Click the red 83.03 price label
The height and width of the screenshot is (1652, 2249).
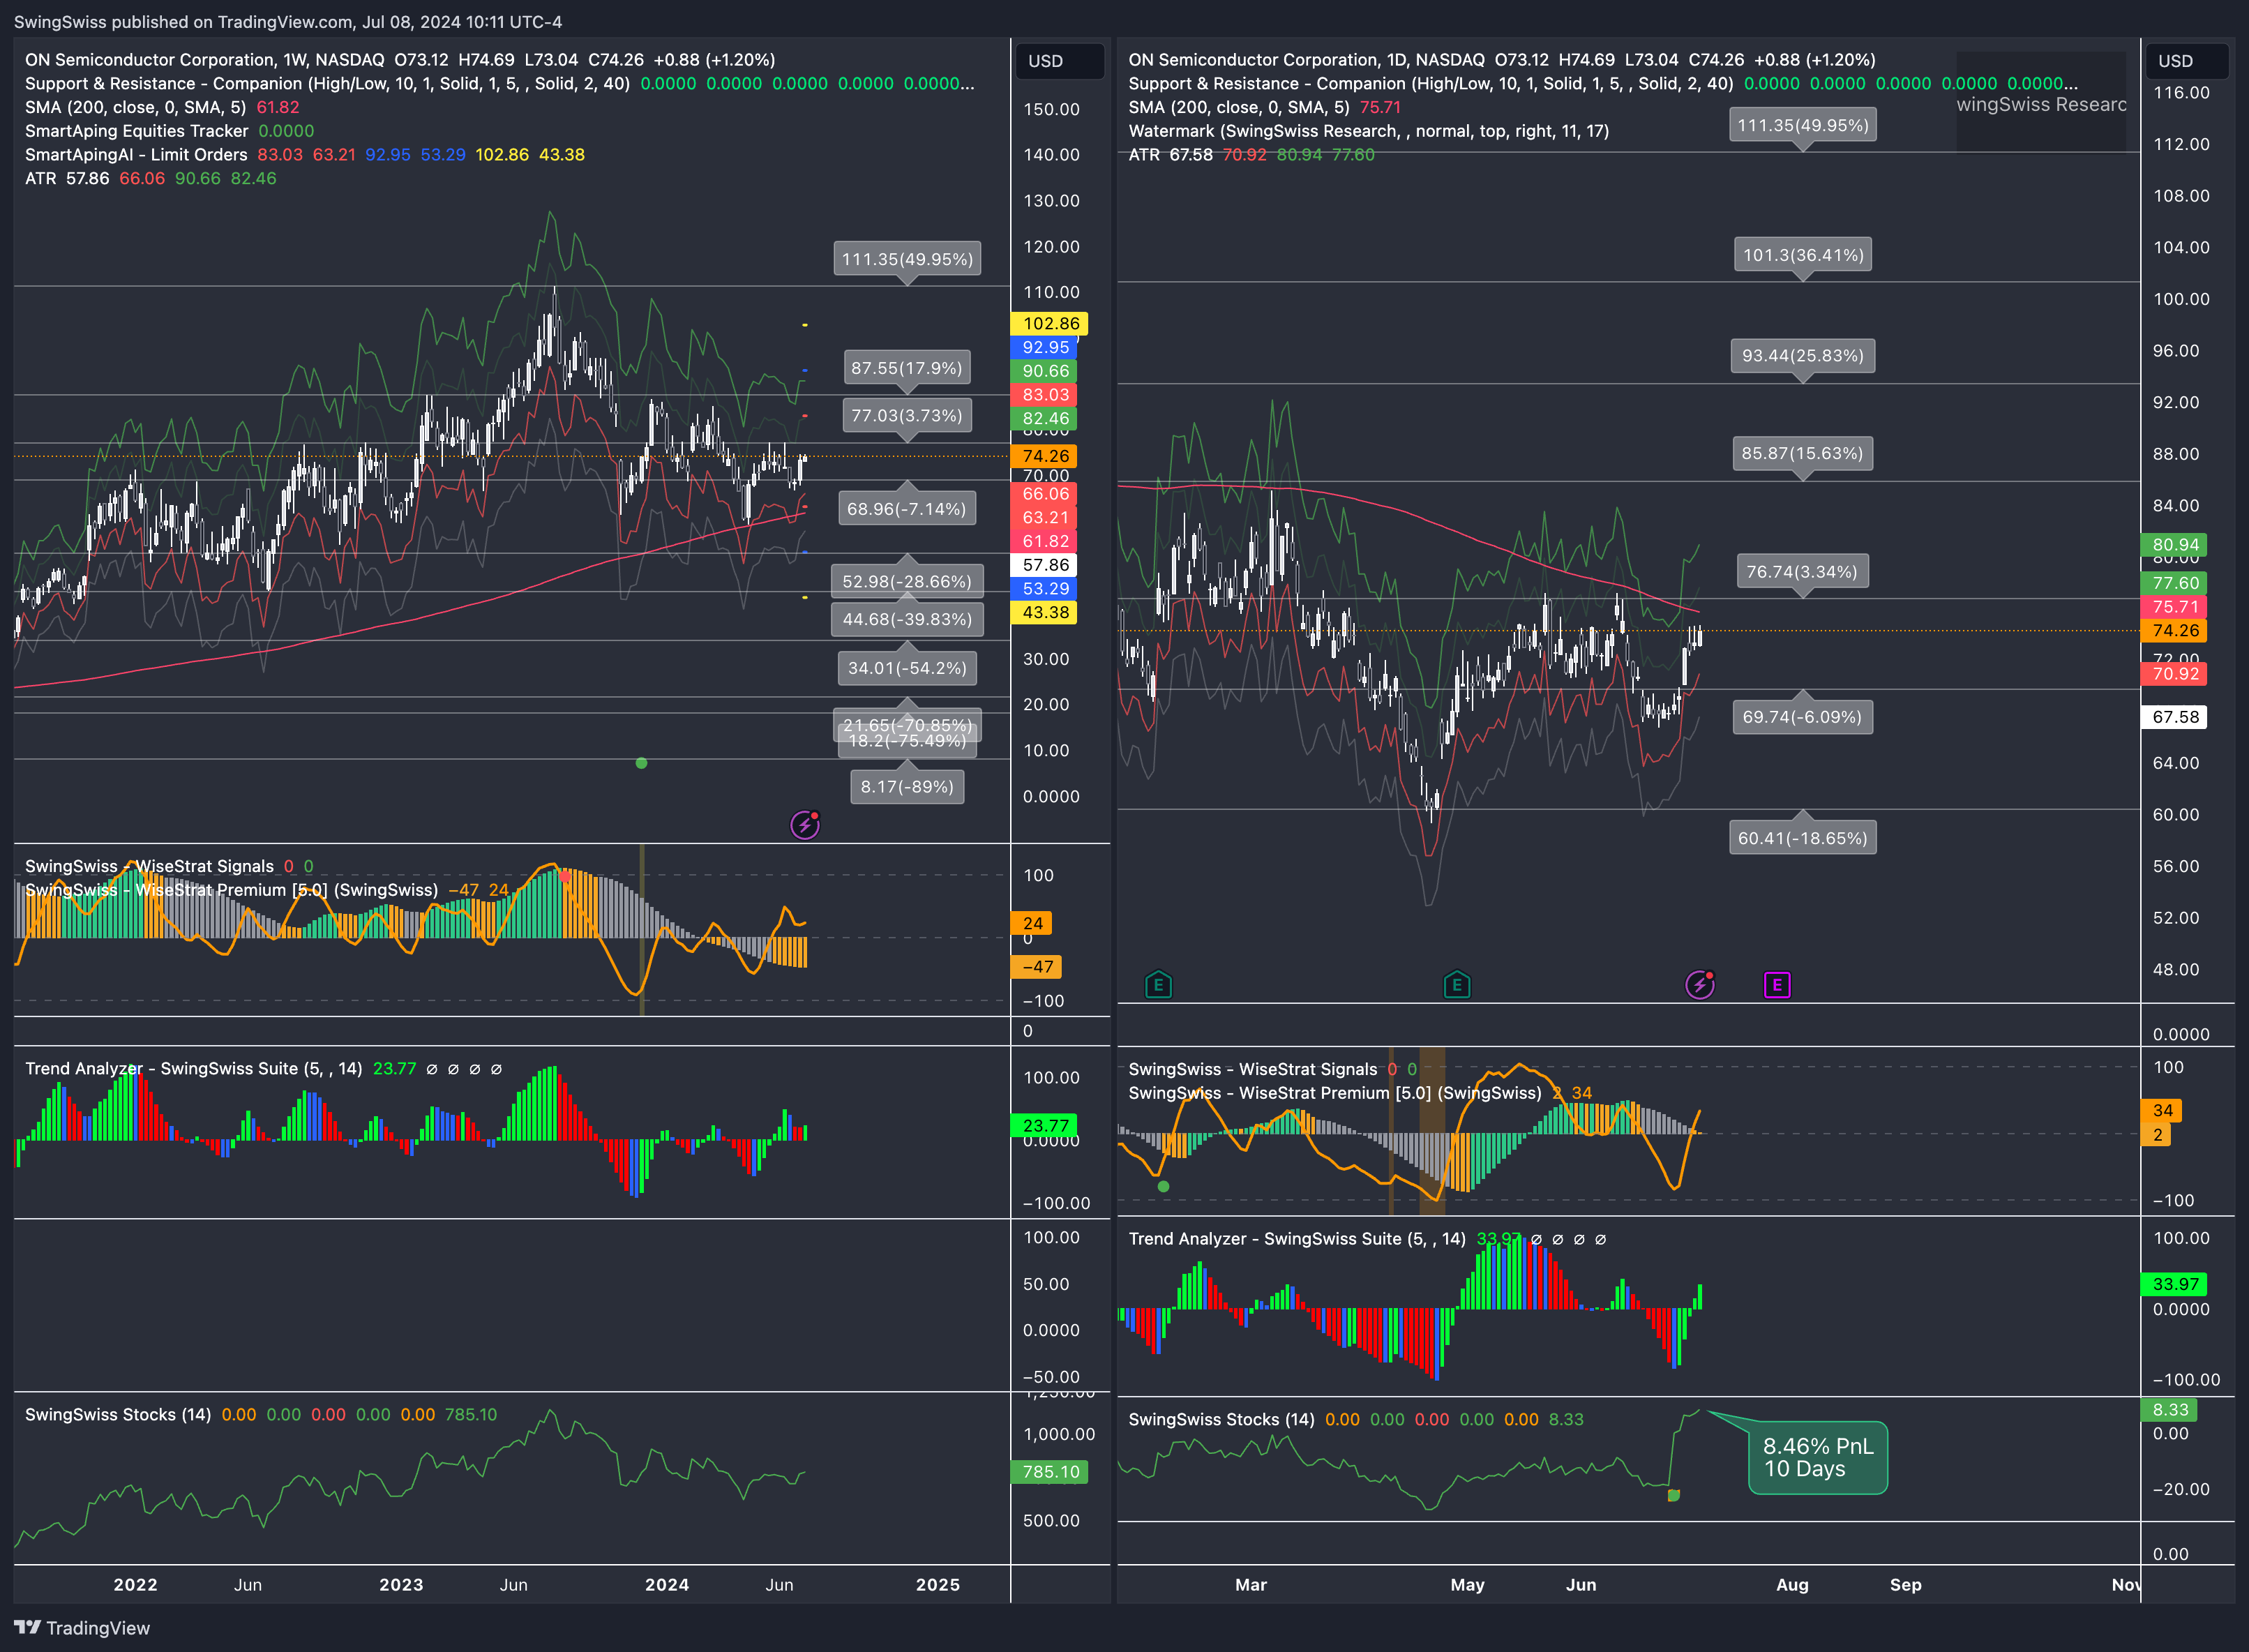tap(1044, 395)
